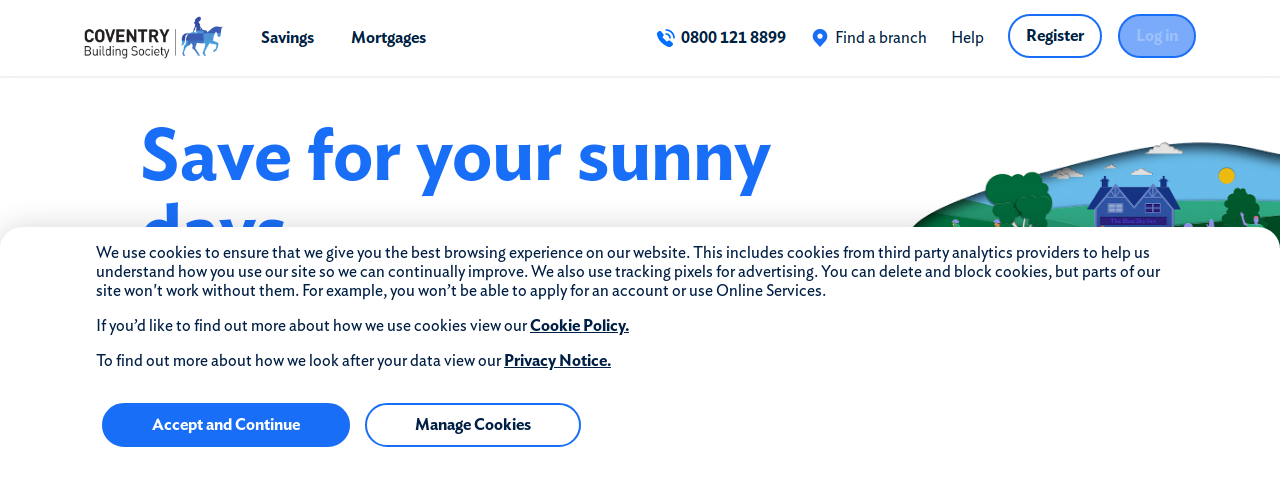Click the Register button
The width and height of the screenshot is (1280, 480).
pyautogui.click(x=1055, y=36)
